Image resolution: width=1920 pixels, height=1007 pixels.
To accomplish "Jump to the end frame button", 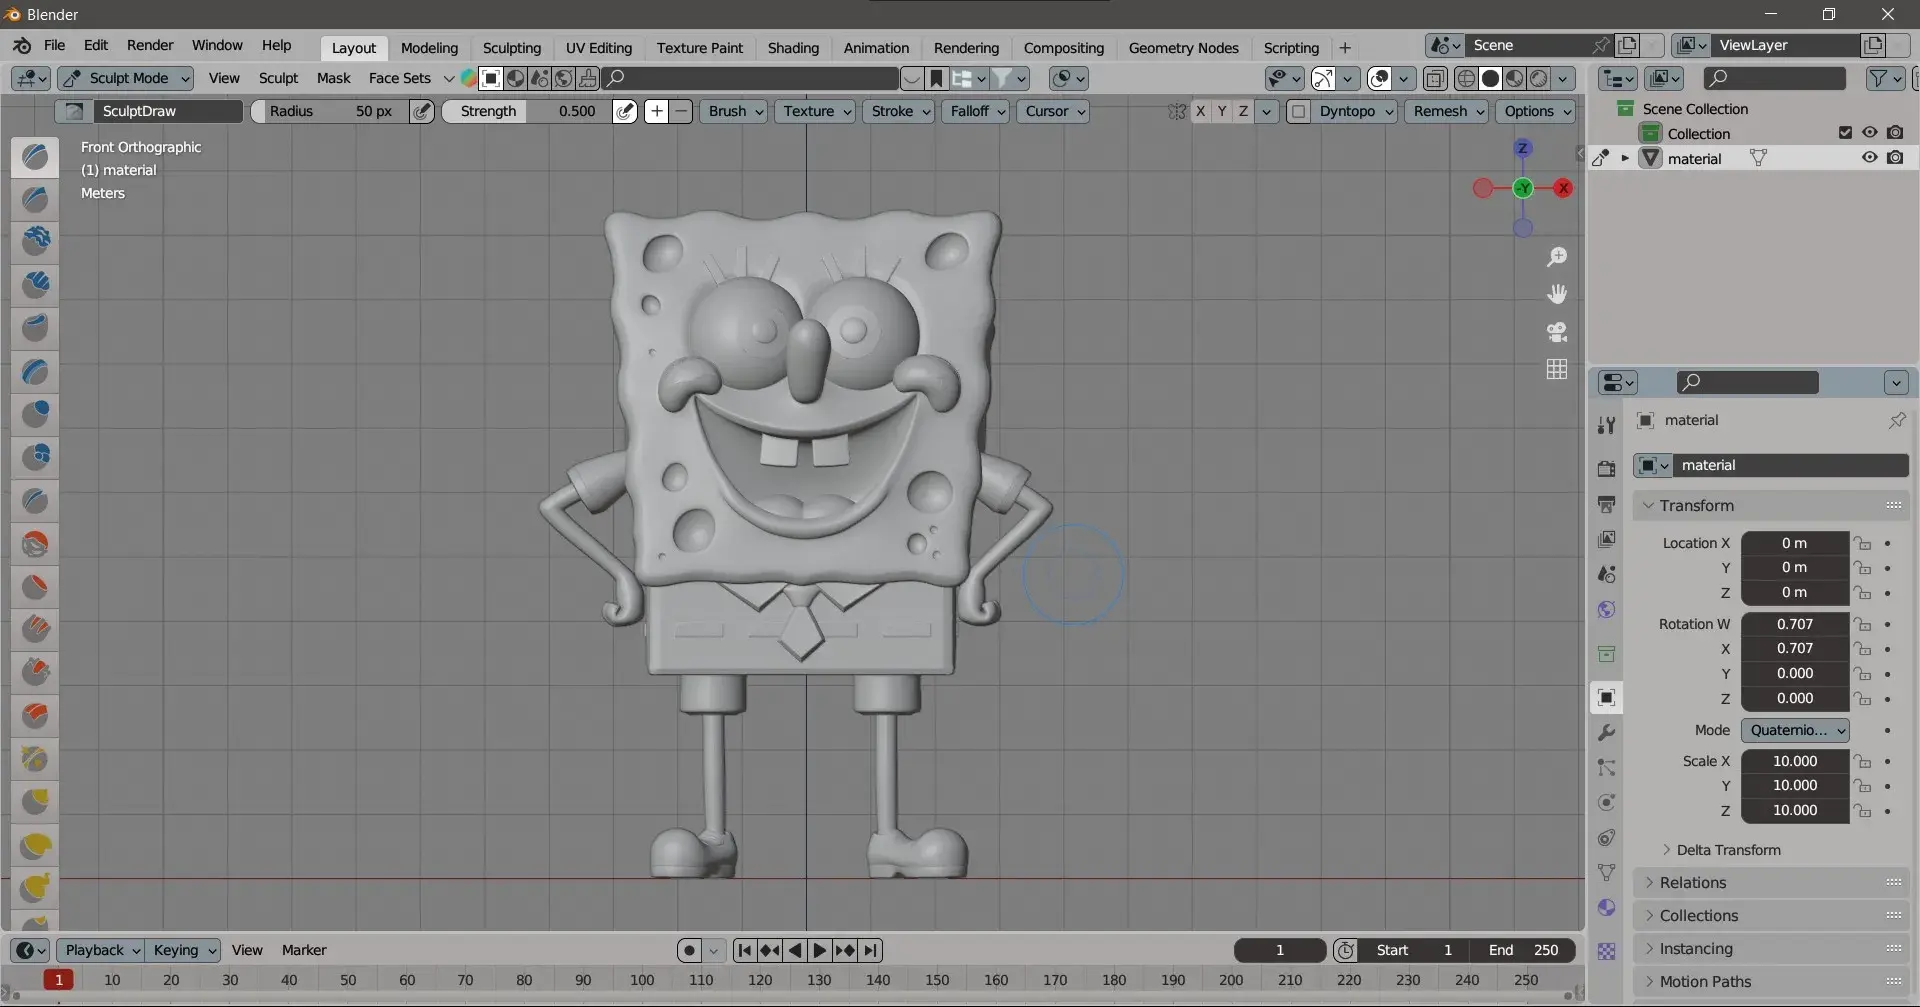I will 871,950.
